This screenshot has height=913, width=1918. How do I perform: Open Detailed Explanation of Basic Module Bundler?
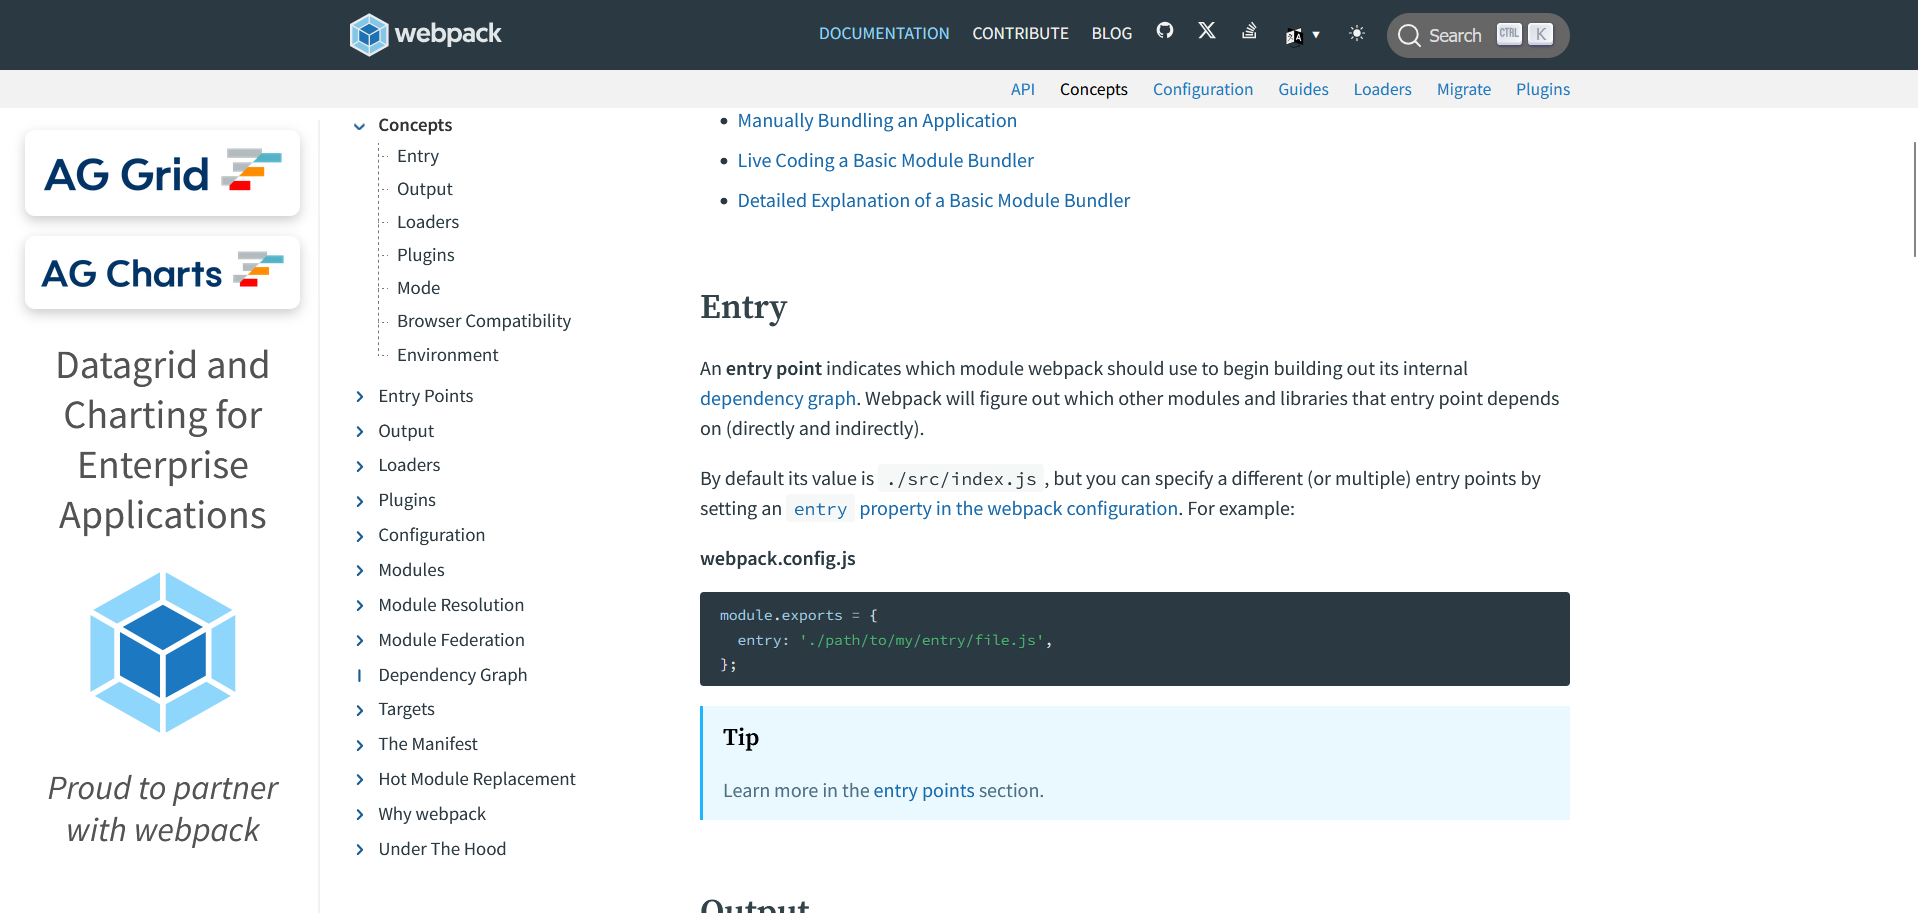(933, 200)
